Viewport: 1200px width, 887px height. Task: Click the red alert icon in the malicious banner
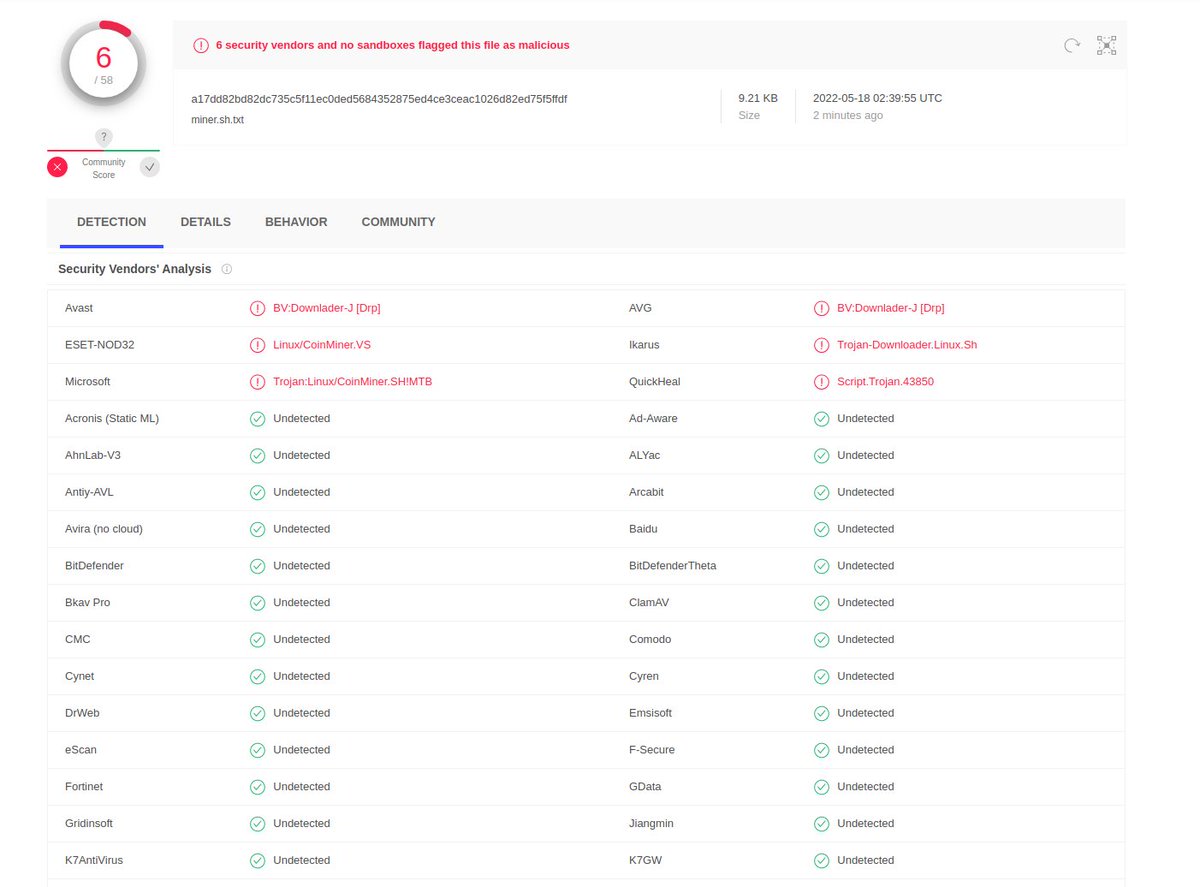coord(201,45)
